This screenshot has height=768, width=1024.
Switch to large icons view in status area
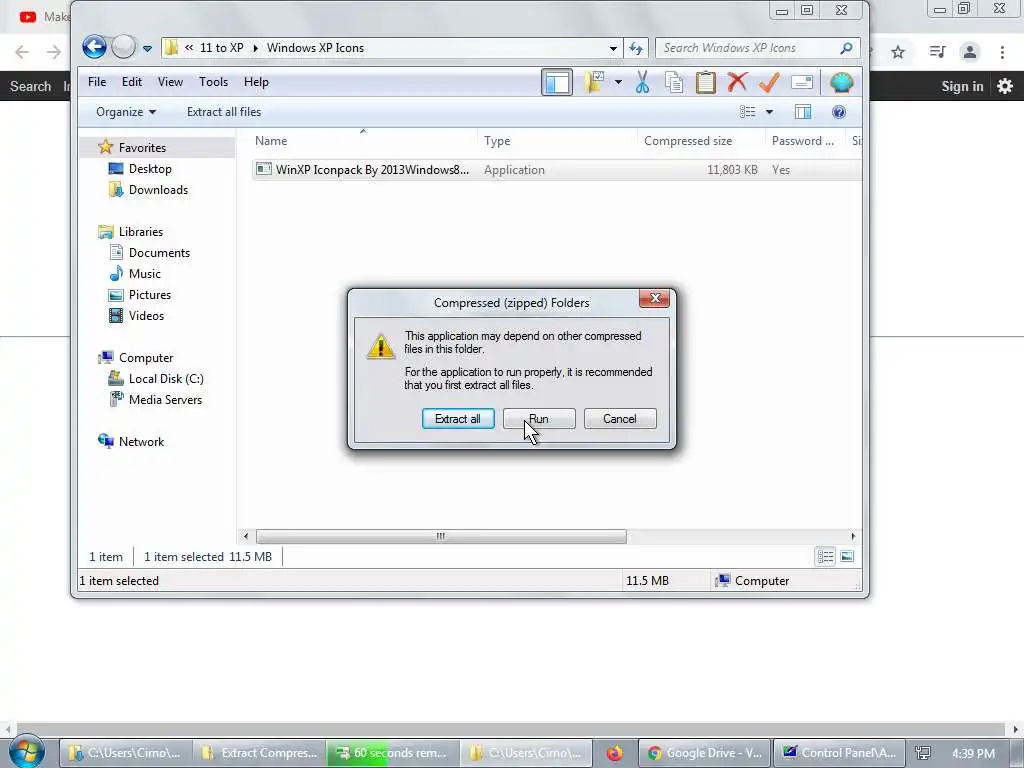tap(847, 556)
